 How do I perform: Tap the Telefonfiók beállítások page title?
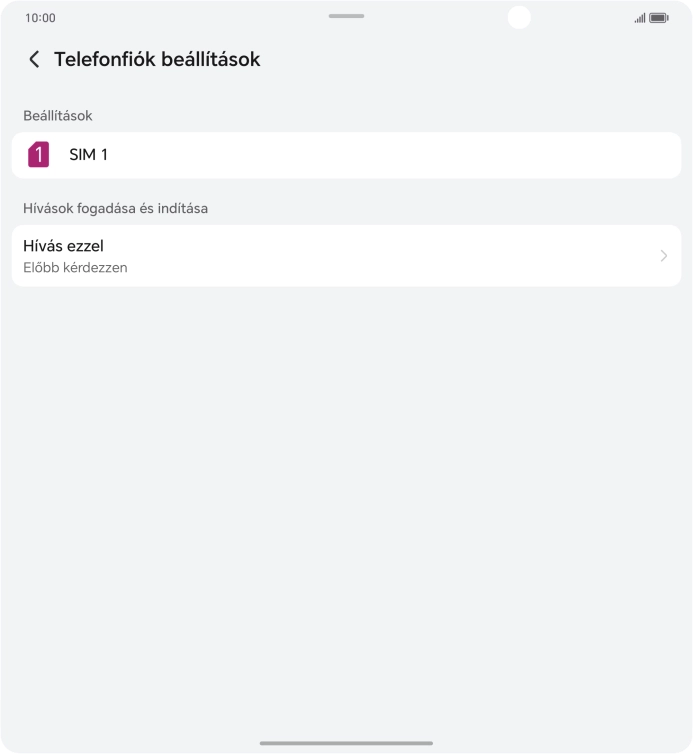[x=157, y=60]
